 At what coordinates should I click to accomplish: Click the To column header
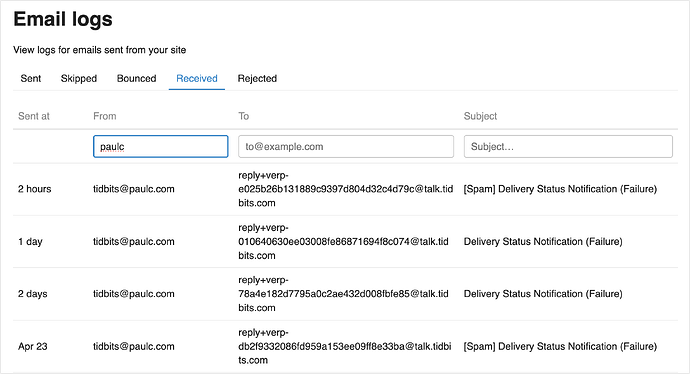click(244, 116)
